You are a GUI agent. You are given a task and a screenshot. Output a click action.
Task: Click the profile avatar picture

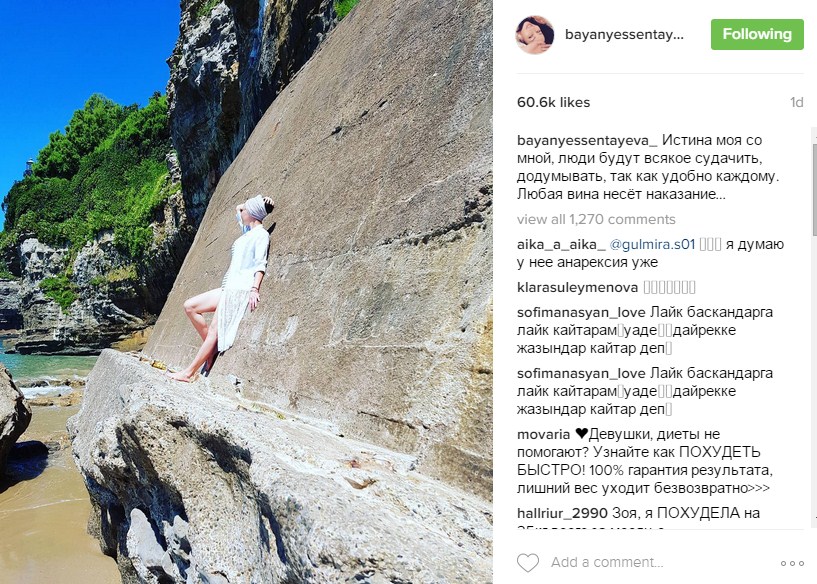(x=535, y=34)
